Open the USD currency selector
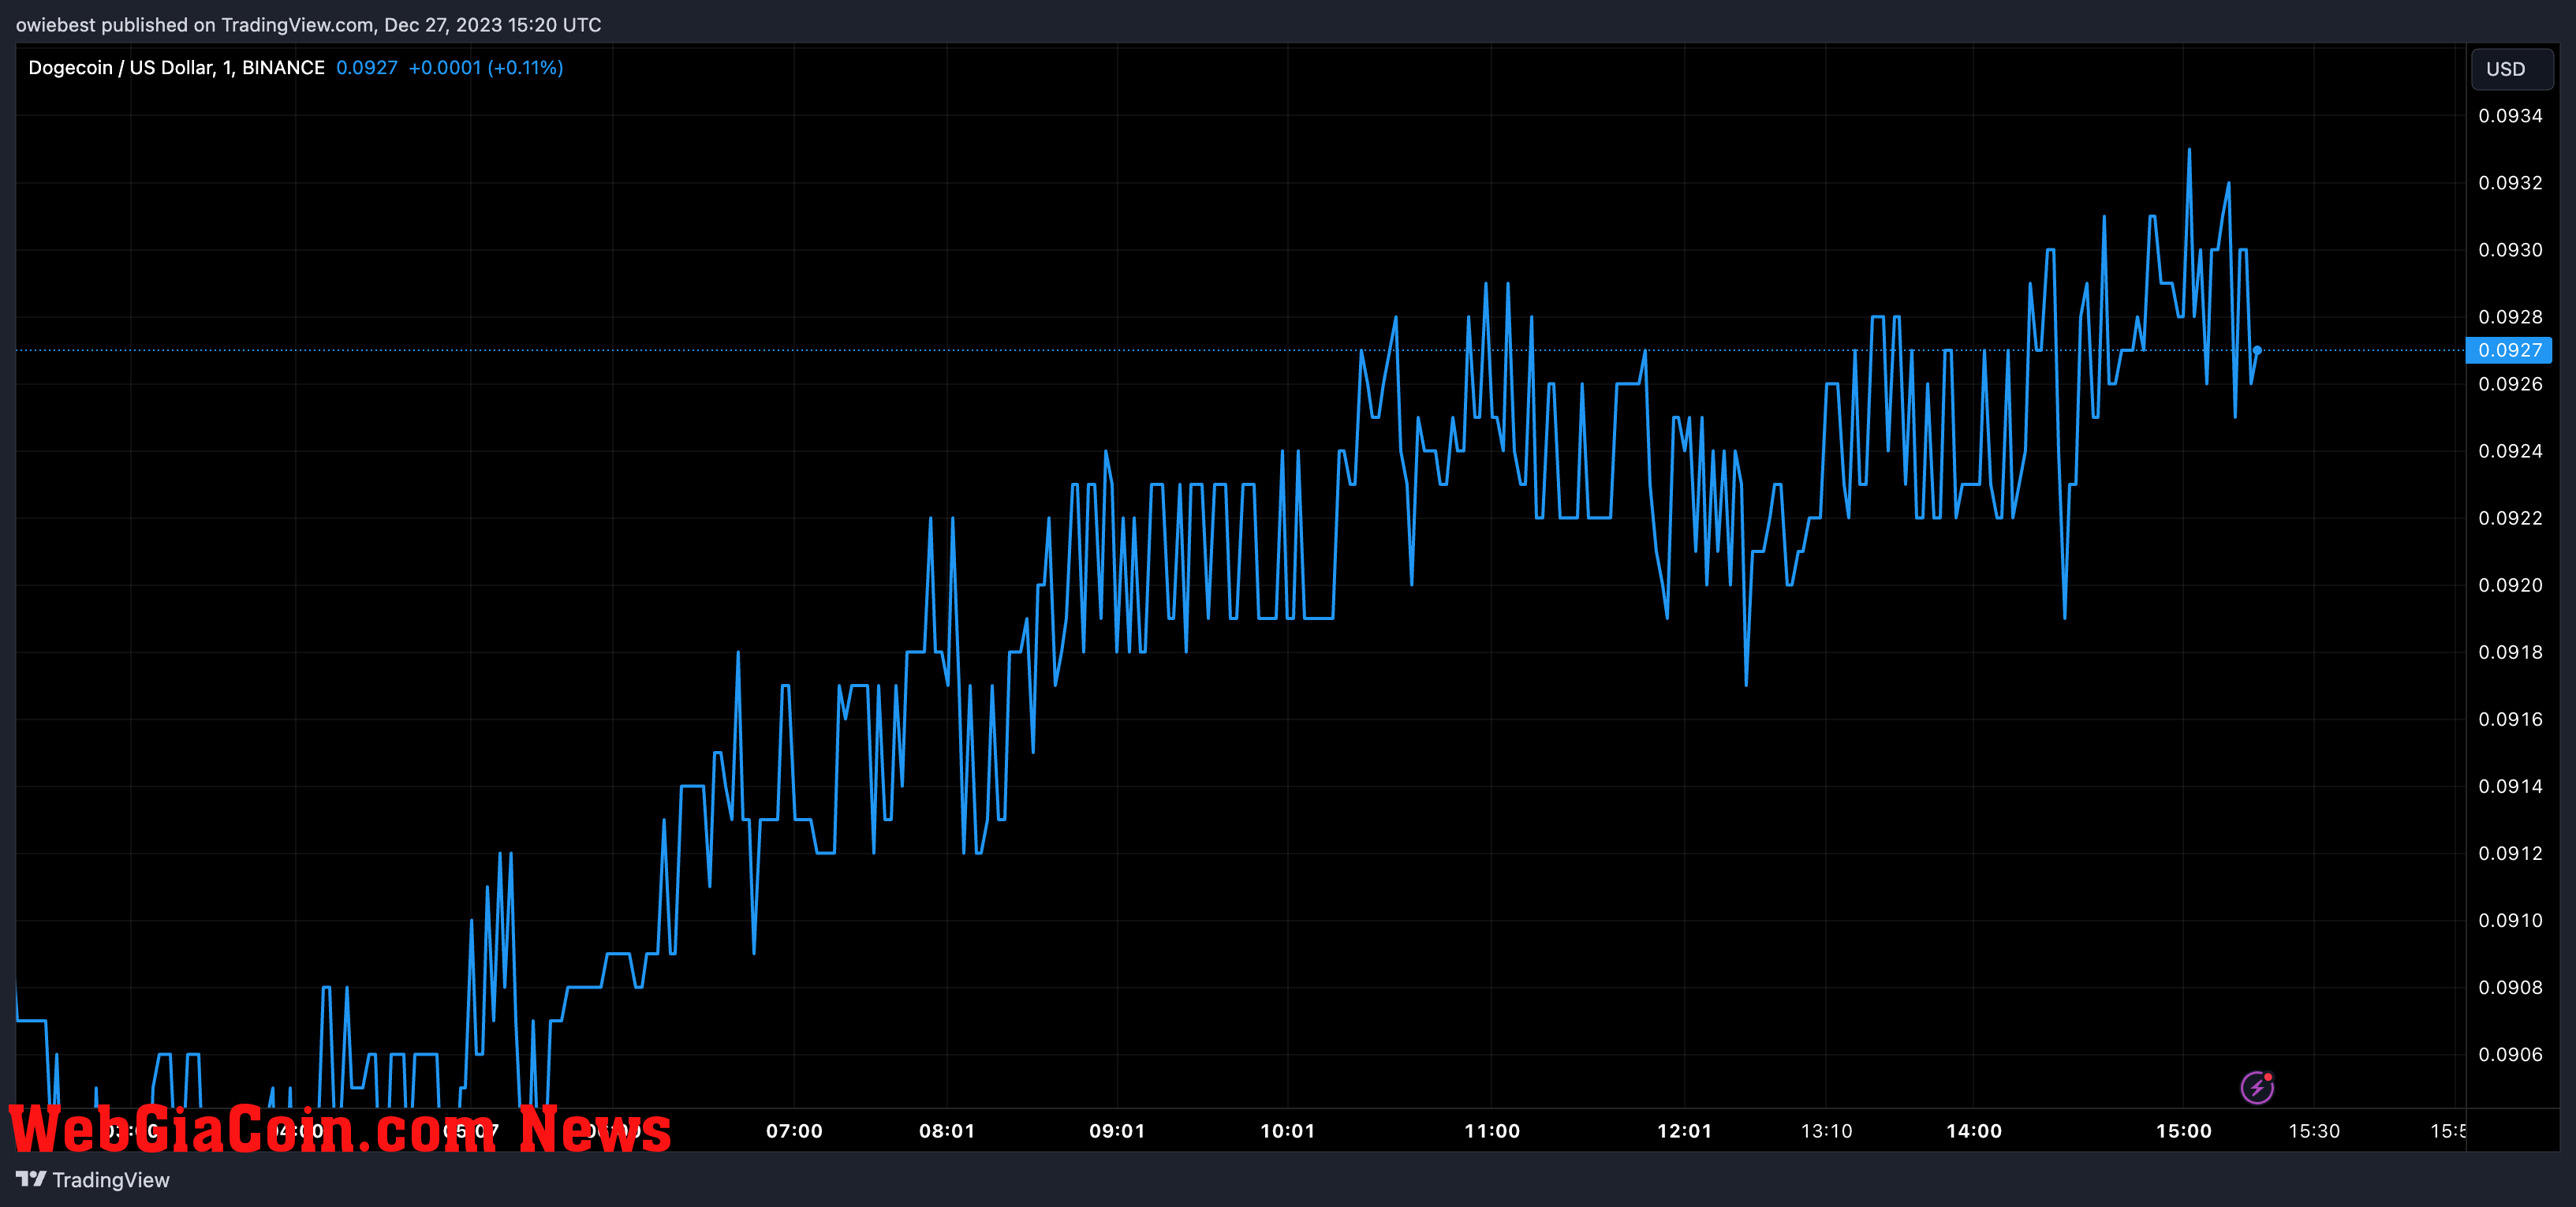2576x1207 pixels. click(2511, 69)
